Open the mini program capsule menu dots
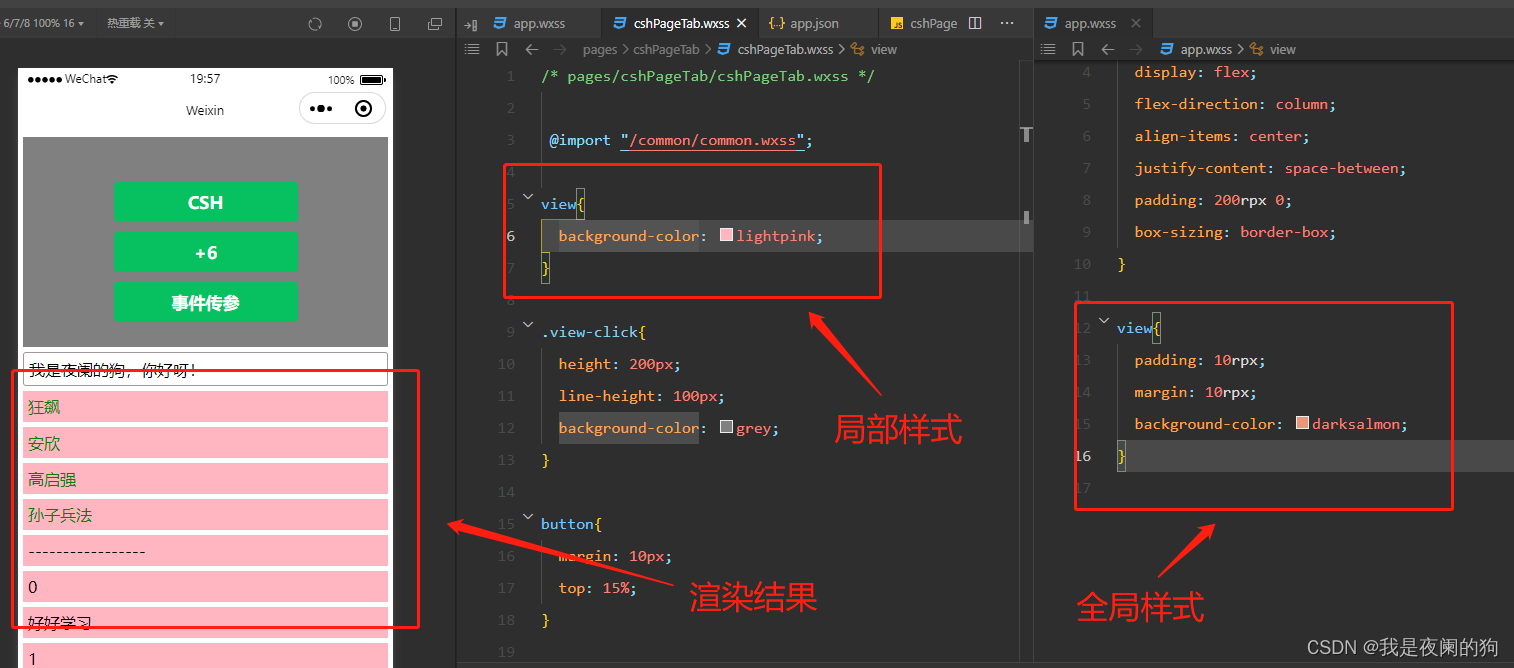 point(321,109)
